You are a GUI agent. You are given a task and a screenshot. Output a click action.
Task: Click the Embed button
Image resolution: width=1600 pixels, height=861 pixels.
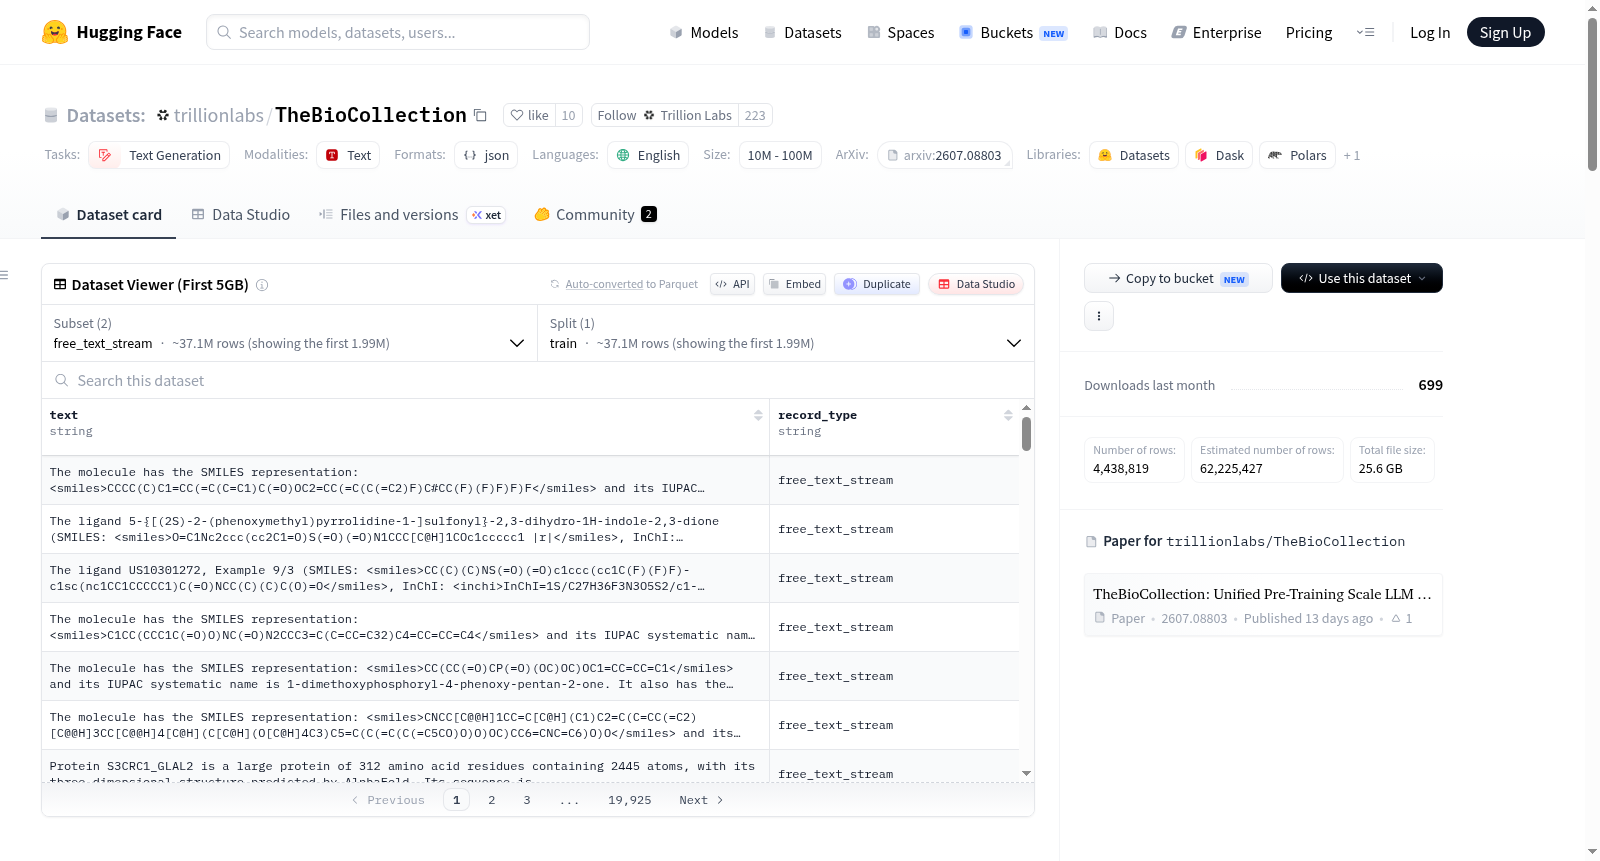(x=794, y=284)
